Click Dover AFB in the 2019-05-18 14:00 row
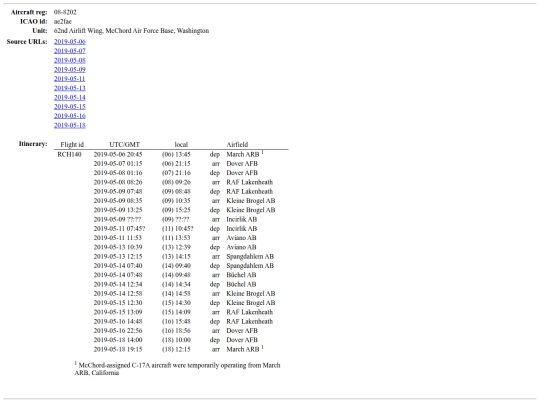Viewport: 540px width, 405px height. coord(242,340)
